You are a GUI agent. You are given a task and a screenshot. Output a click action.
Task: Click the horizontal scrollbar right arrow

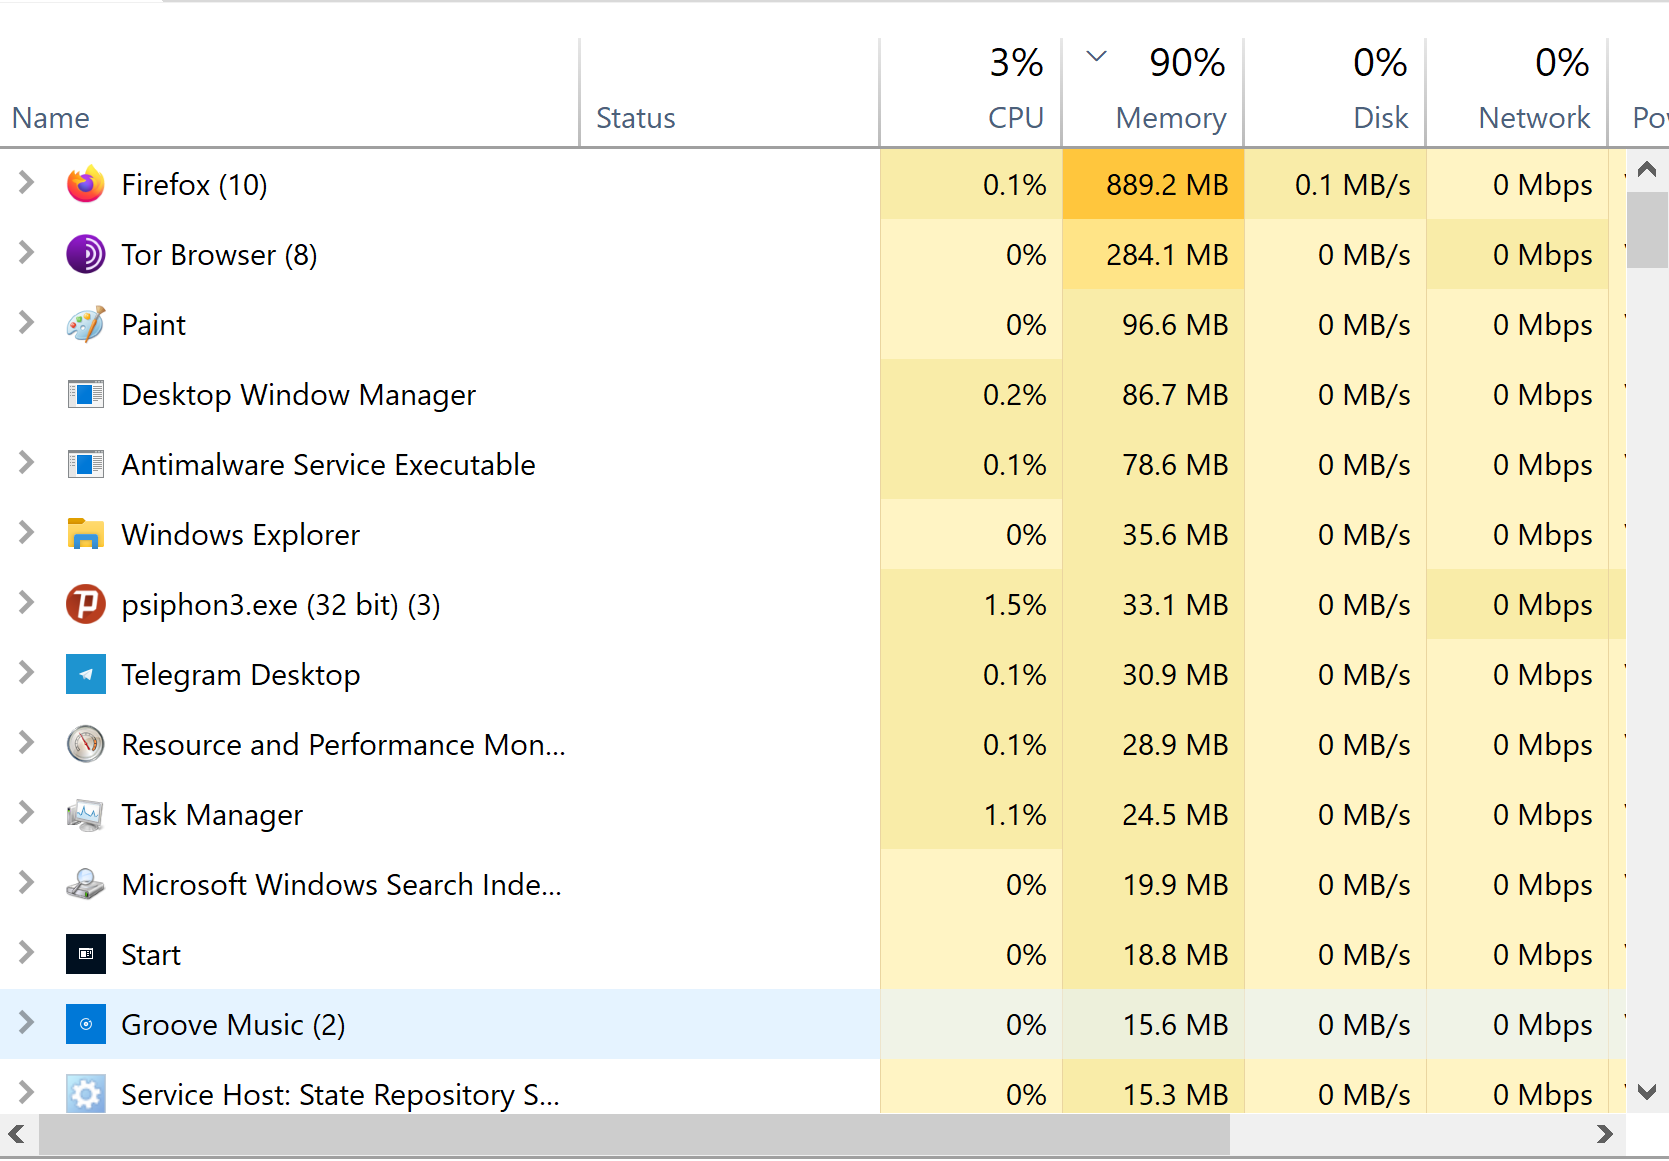(1605, 1134)
